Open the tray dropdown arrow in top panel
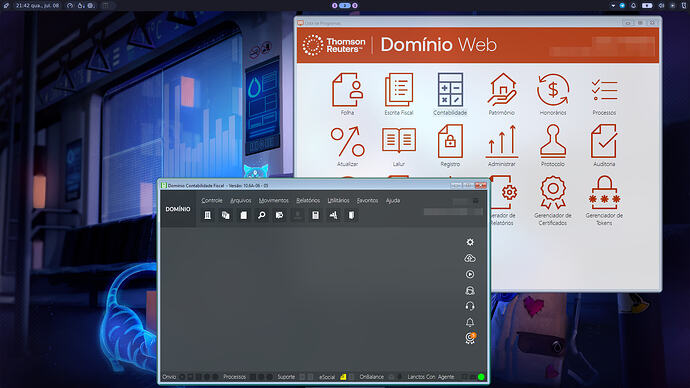 coord(613,6)
